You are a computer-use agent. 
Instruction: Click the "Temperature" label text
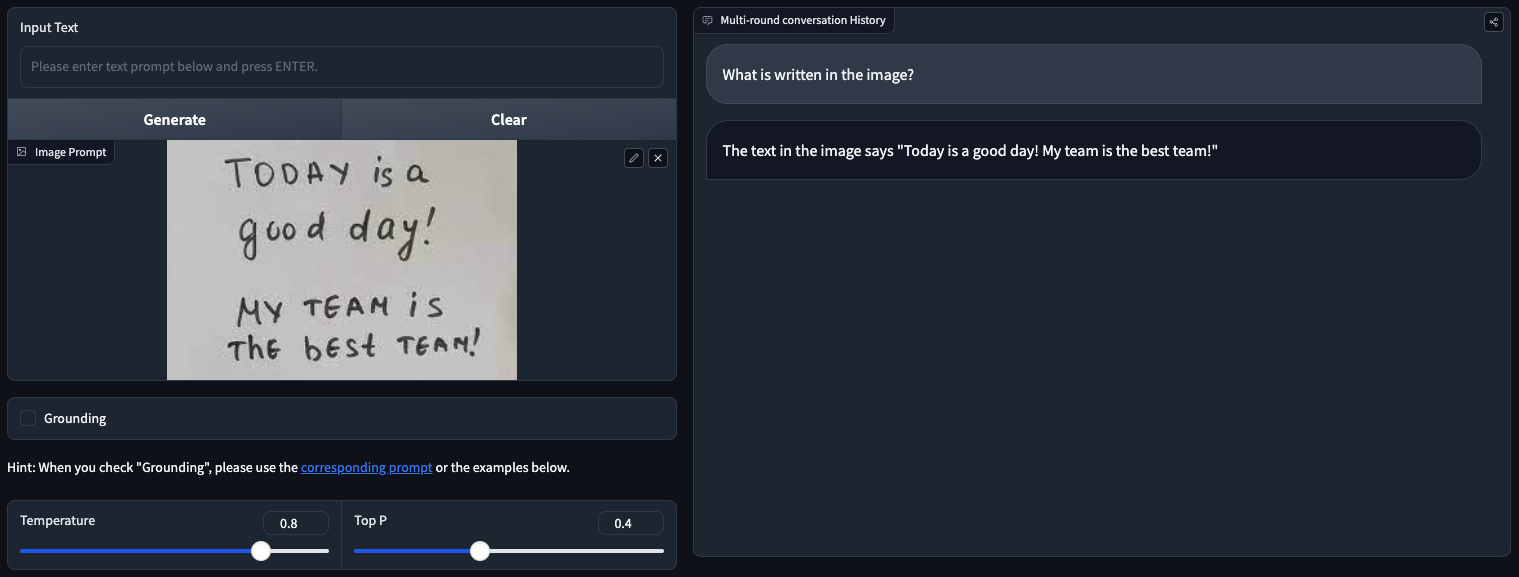58,521
